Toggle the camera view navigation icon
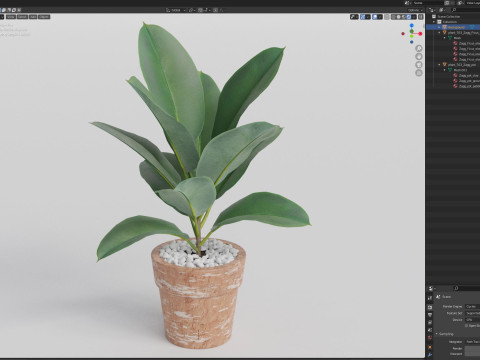480x360 pixels. click(x=419, y=65)
